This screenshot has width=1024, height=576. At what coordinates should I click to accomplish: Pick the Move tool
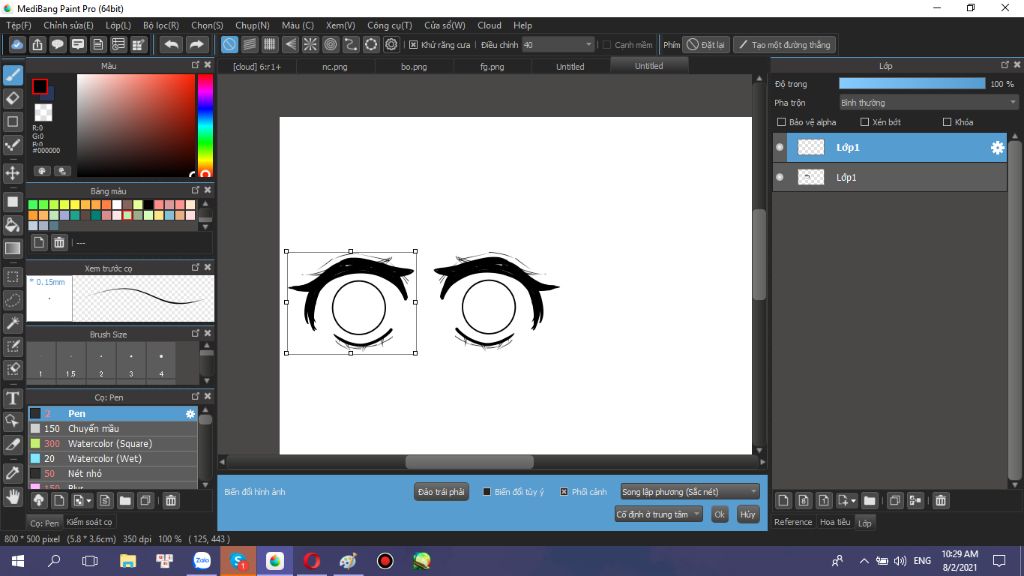tap(12, 173)
